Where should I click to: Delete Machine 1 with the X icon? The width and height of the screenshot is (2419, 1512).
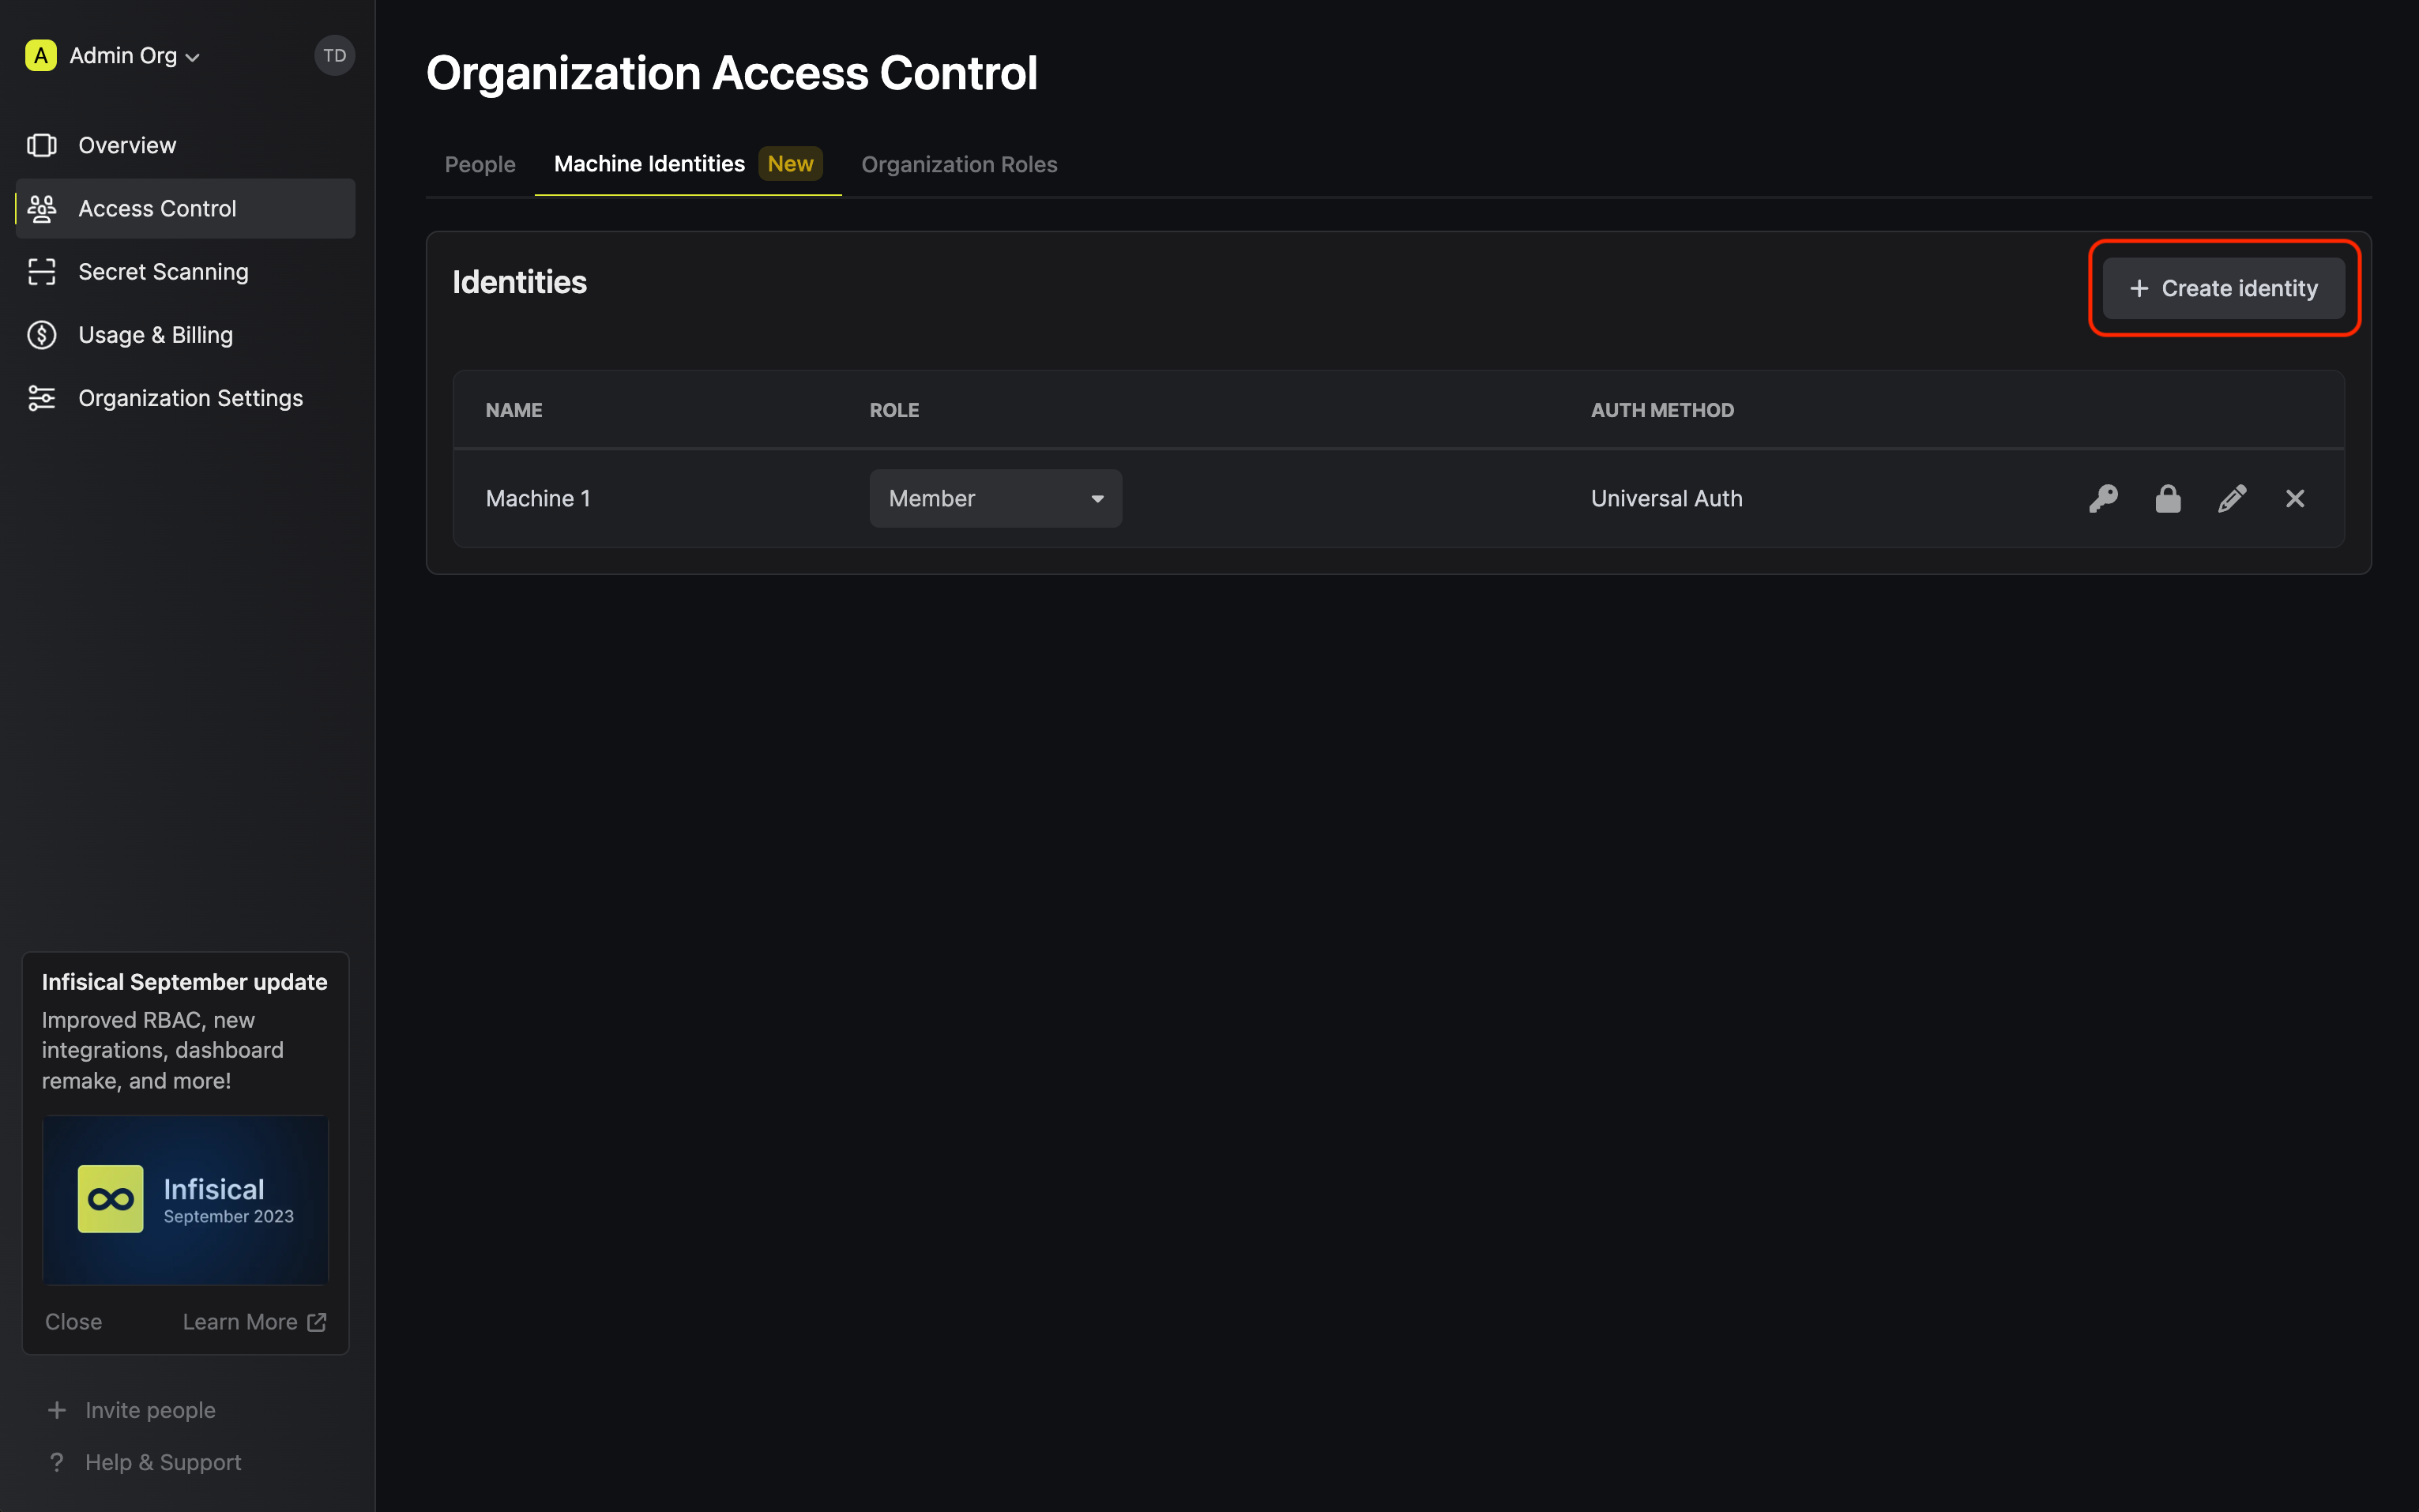2294,498
